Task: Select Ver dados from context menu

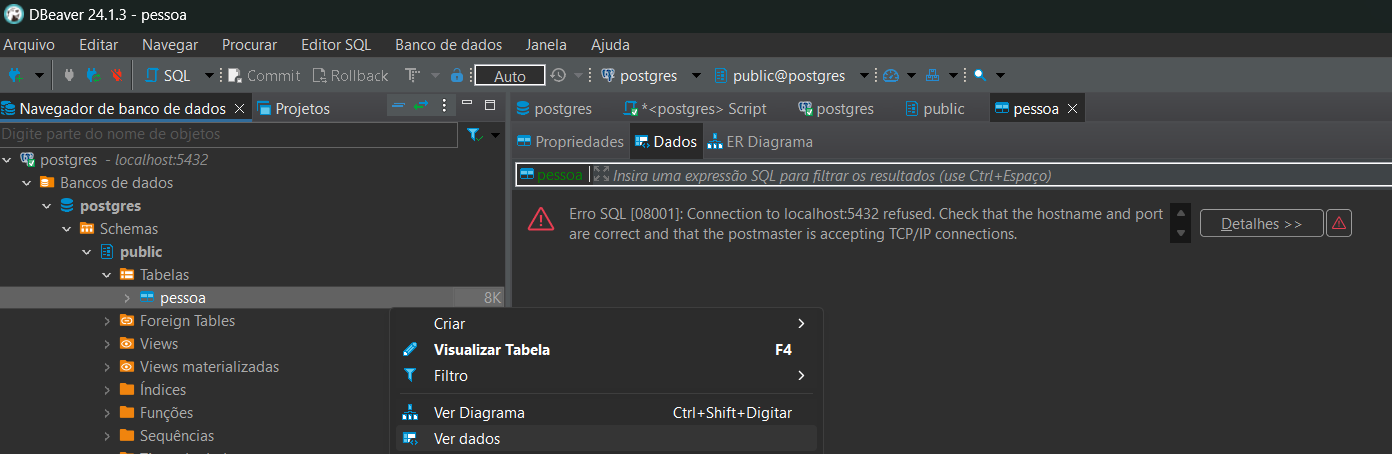Action: pos(466,439)
